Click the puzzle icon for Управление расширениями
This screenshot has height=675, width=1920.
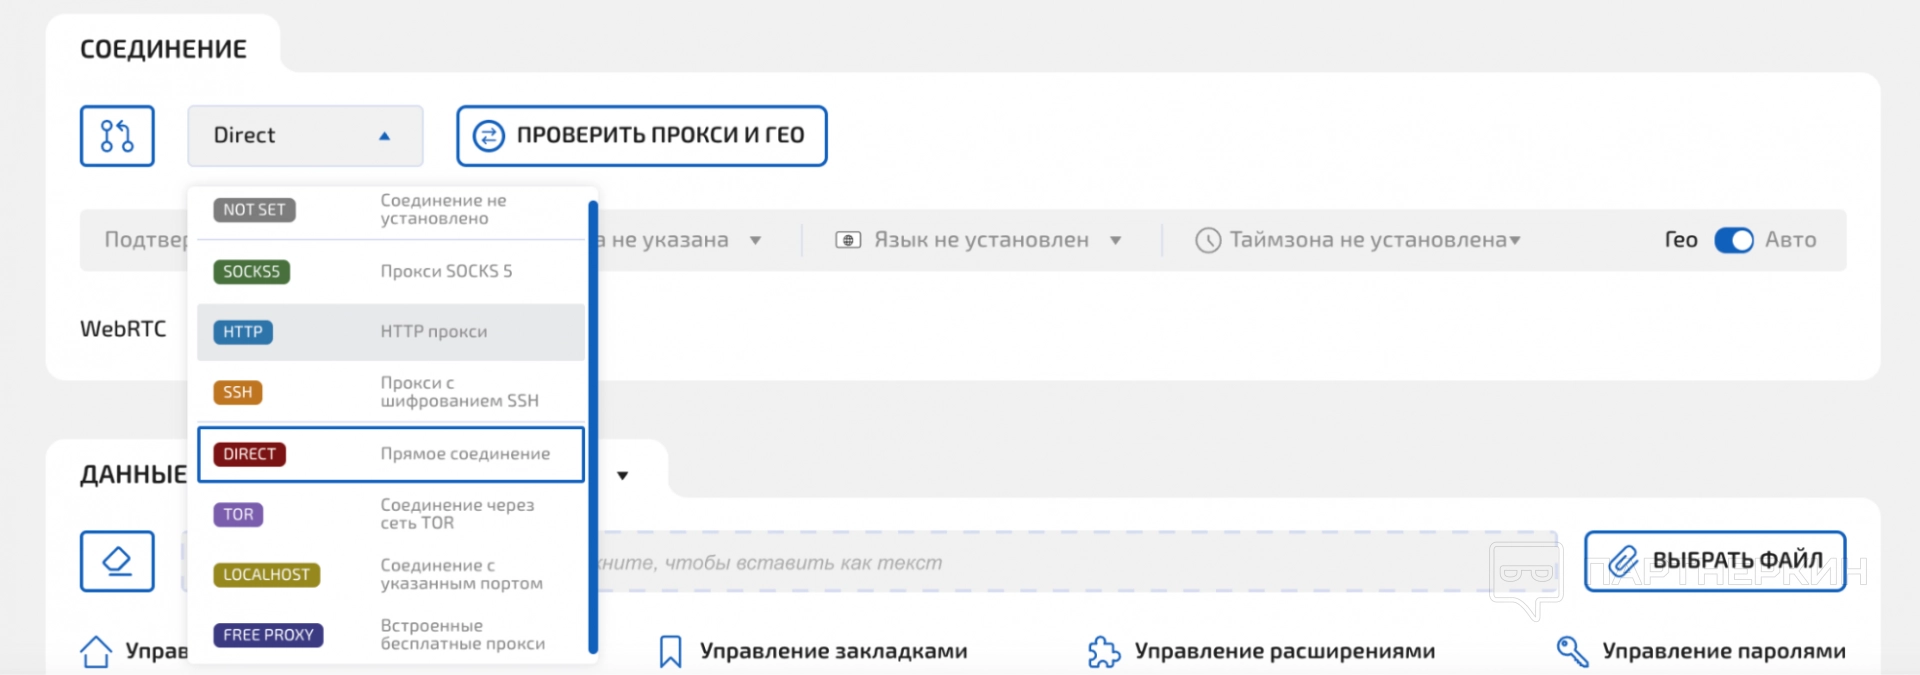pyautogui.click(x=1104, y=651)
